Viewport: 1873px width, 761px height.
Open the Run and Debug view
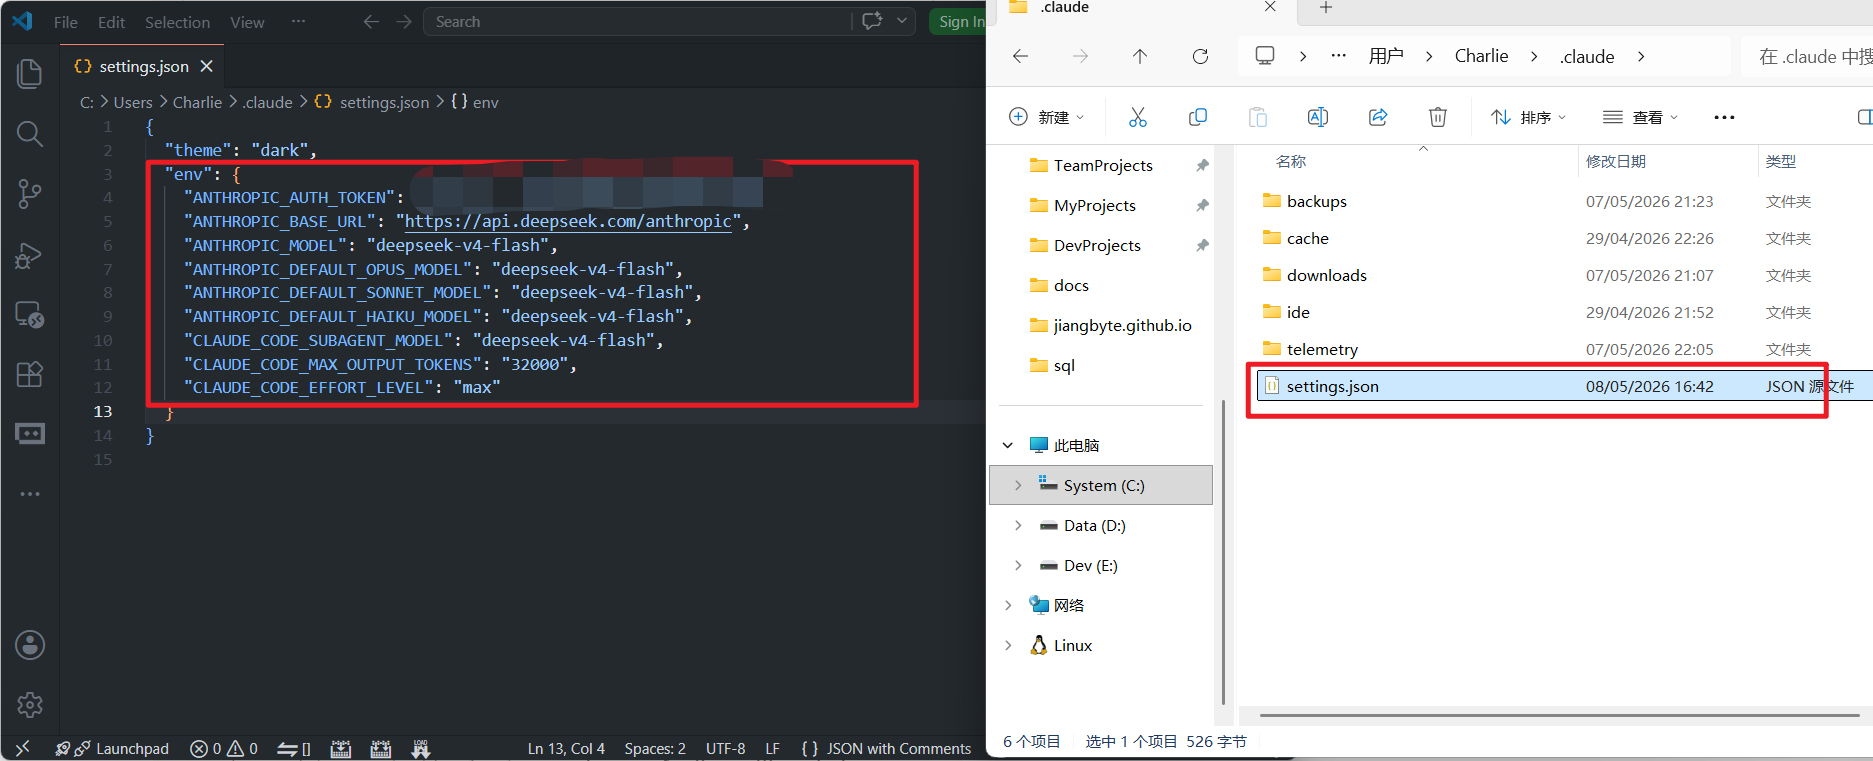(30, 255)
